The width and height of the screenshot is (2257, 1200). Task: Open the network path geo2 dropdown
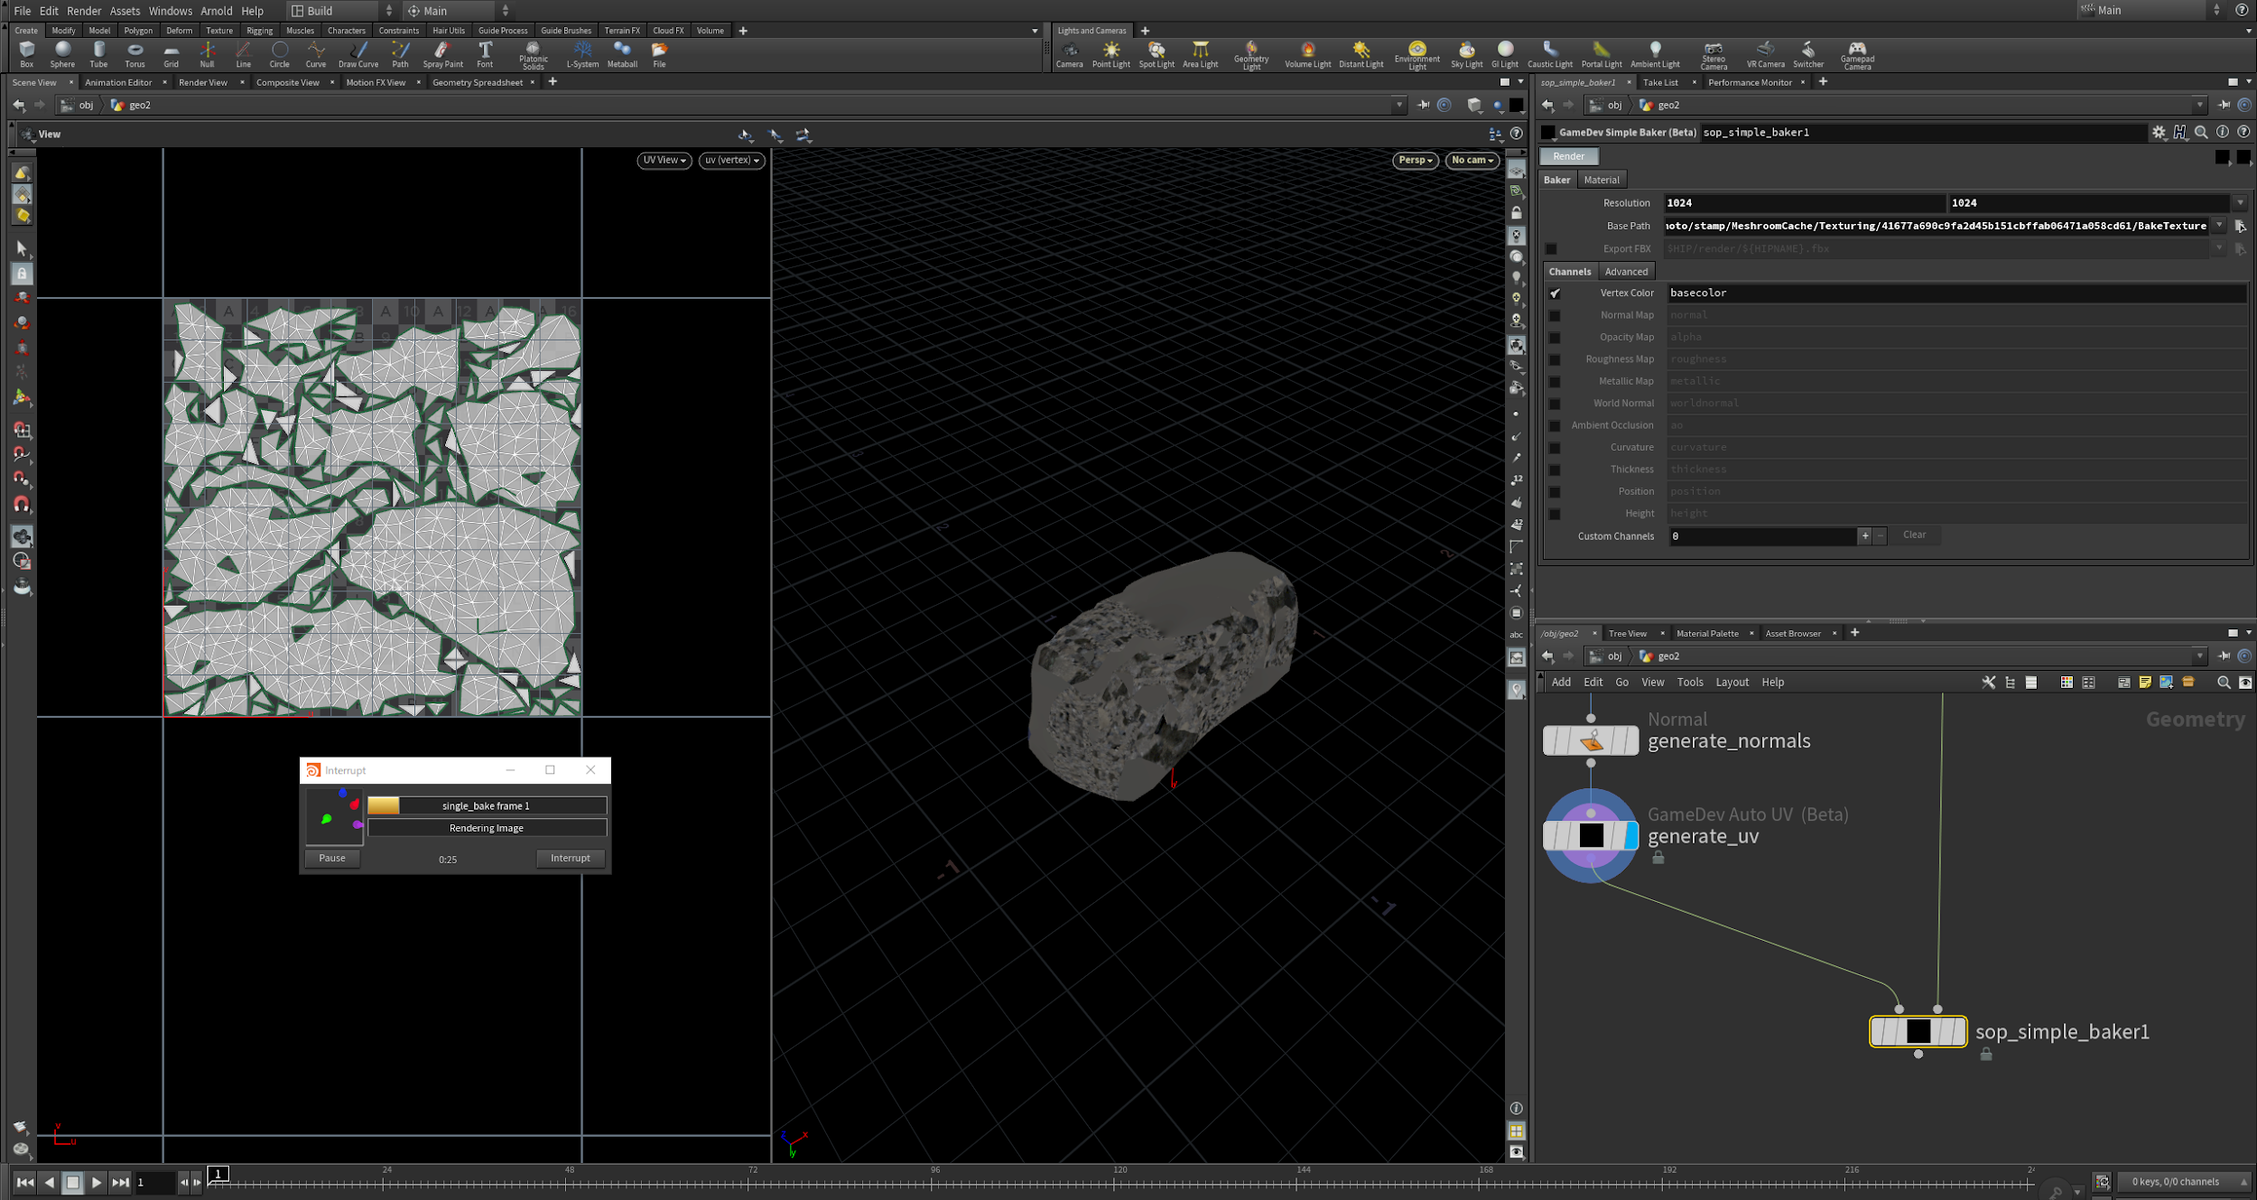[2199, 656]
